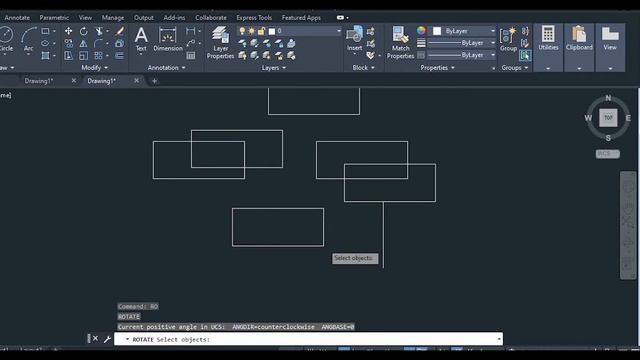Activate the Trim tool
This screenshot has height=360, width=640.
[99, 31]
